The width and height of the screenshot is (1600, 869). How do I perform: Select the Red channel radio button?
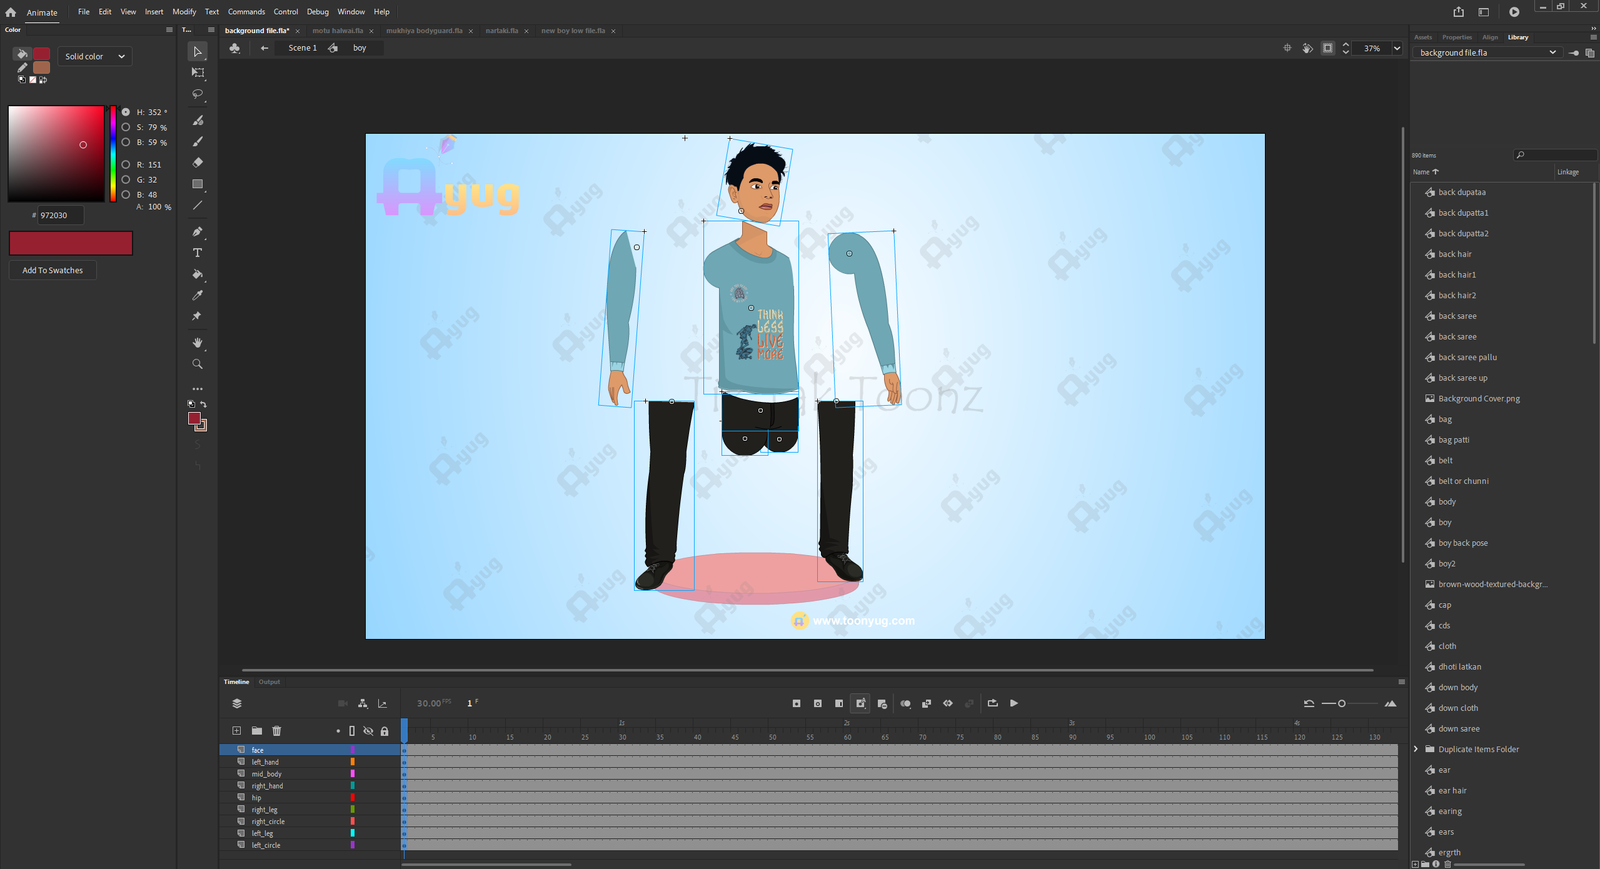[126, 165]
